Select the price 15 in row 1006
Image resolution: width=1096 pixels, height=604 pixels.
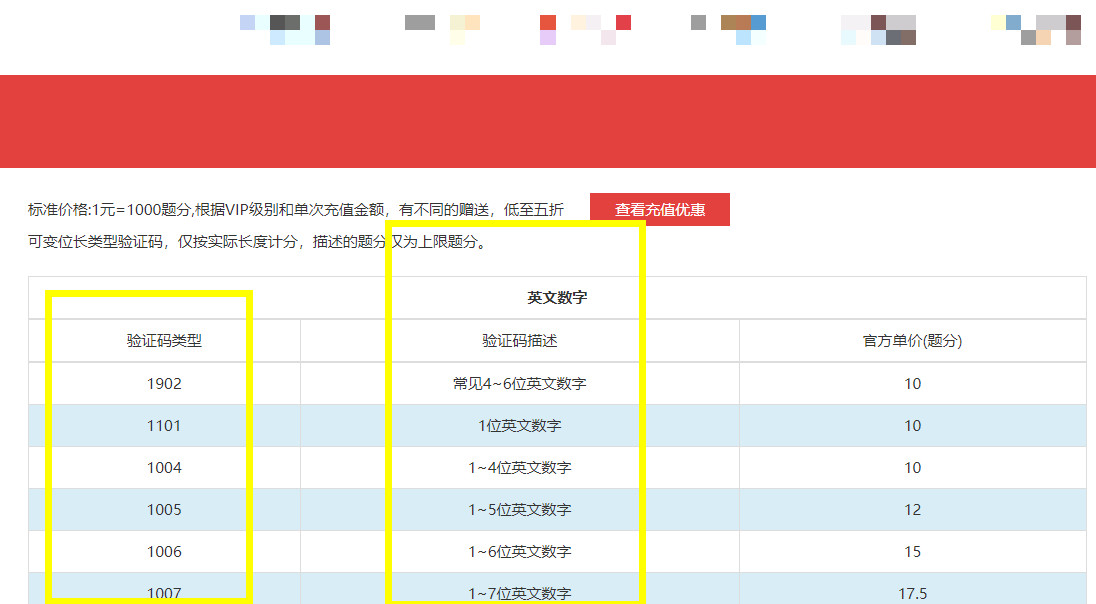[912, 551]
